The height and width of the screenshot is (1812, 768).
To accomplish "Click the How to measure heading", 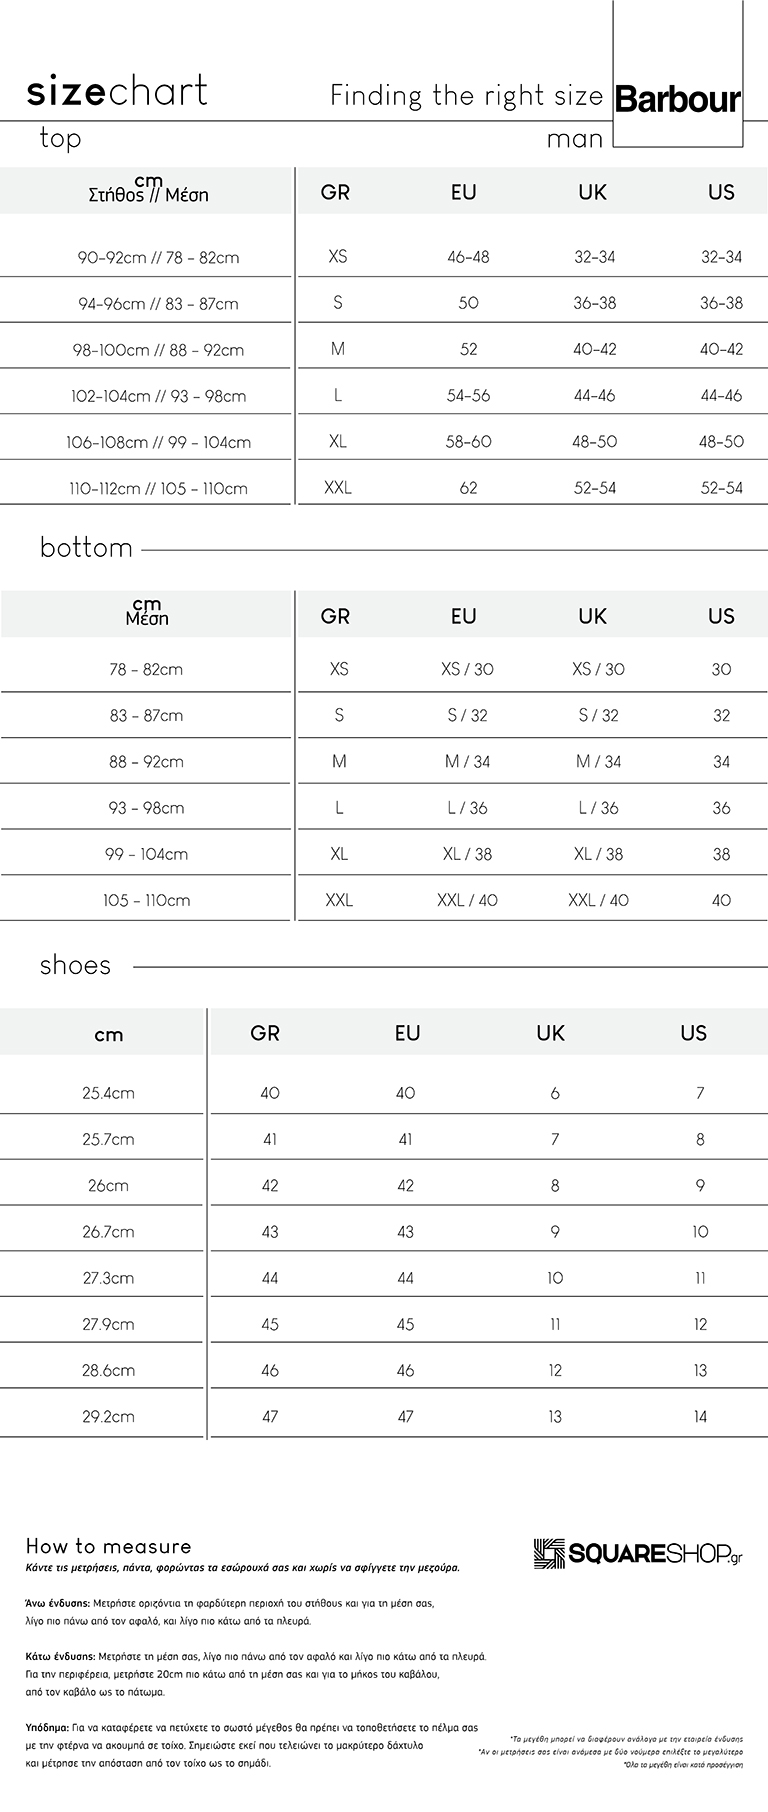I will (108, 1546).
